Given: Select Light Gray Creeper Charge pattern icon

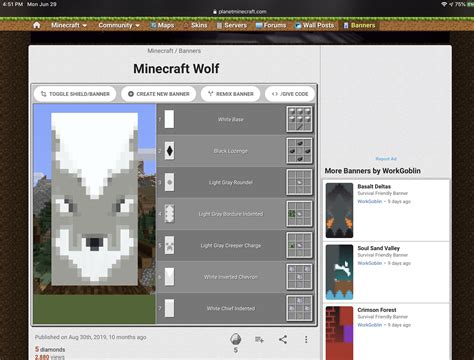Looking at the screenshot, I should 169,245.
